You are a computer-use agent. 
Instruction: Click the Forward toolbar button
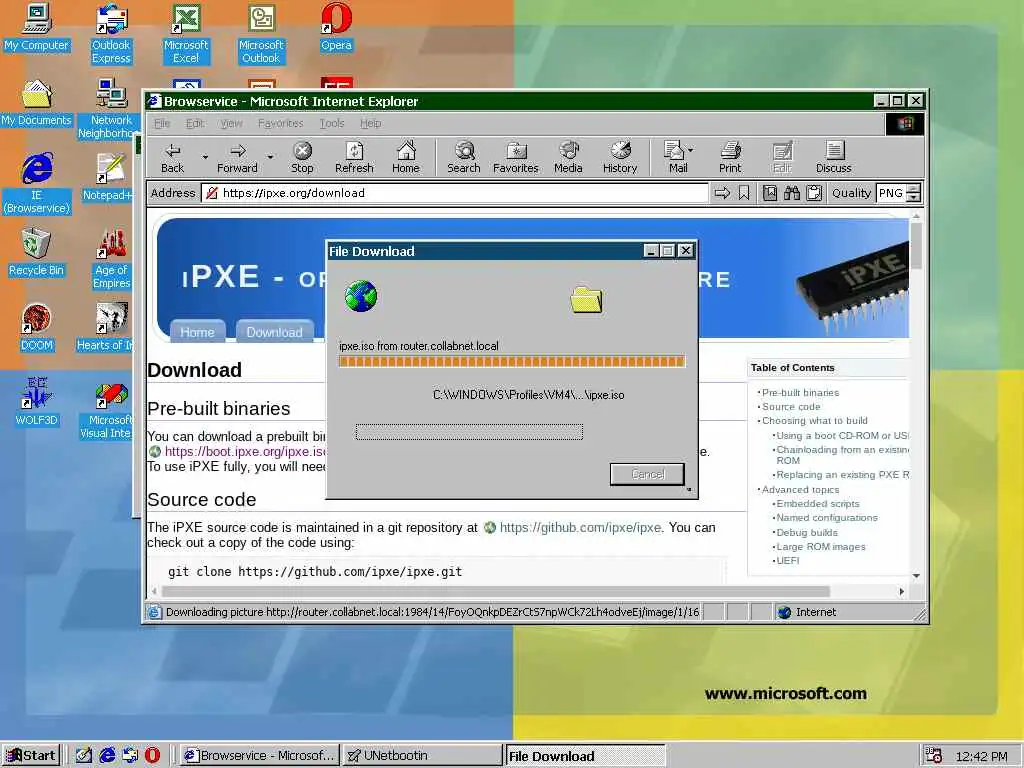(x=237, y=158)
